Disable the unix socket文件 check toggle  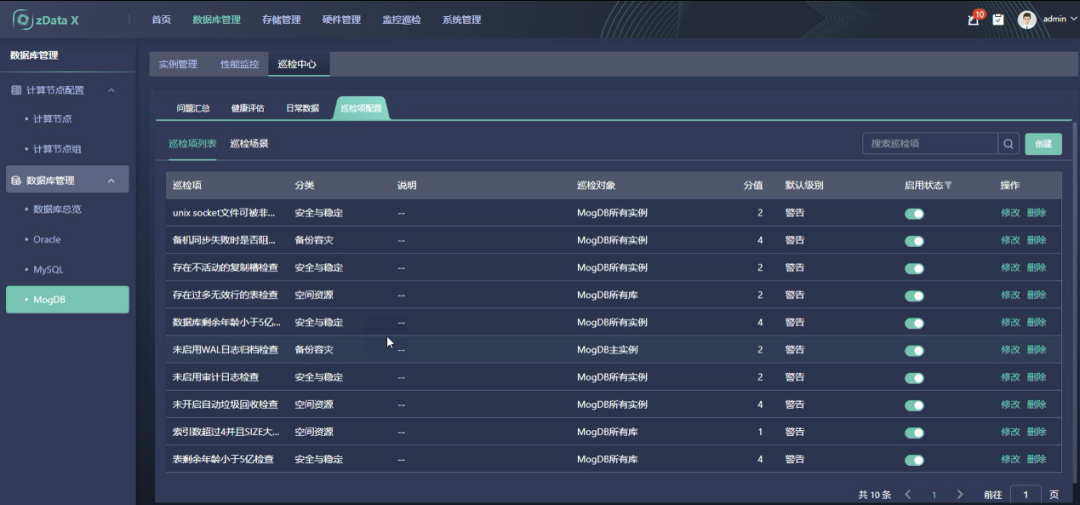(x=914, y=213)
